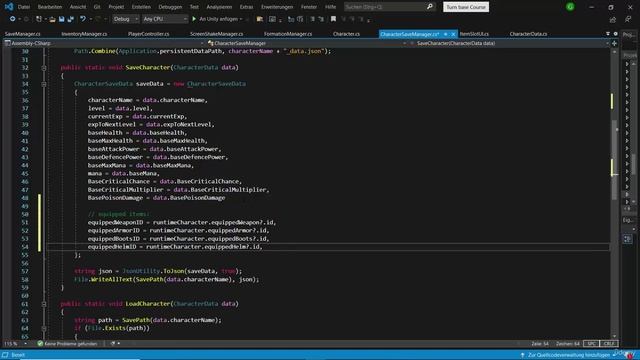Viewport: 640px width, 360px height.
Task: Click the feedback person icon top right
Action: click(x=628, y=19)
